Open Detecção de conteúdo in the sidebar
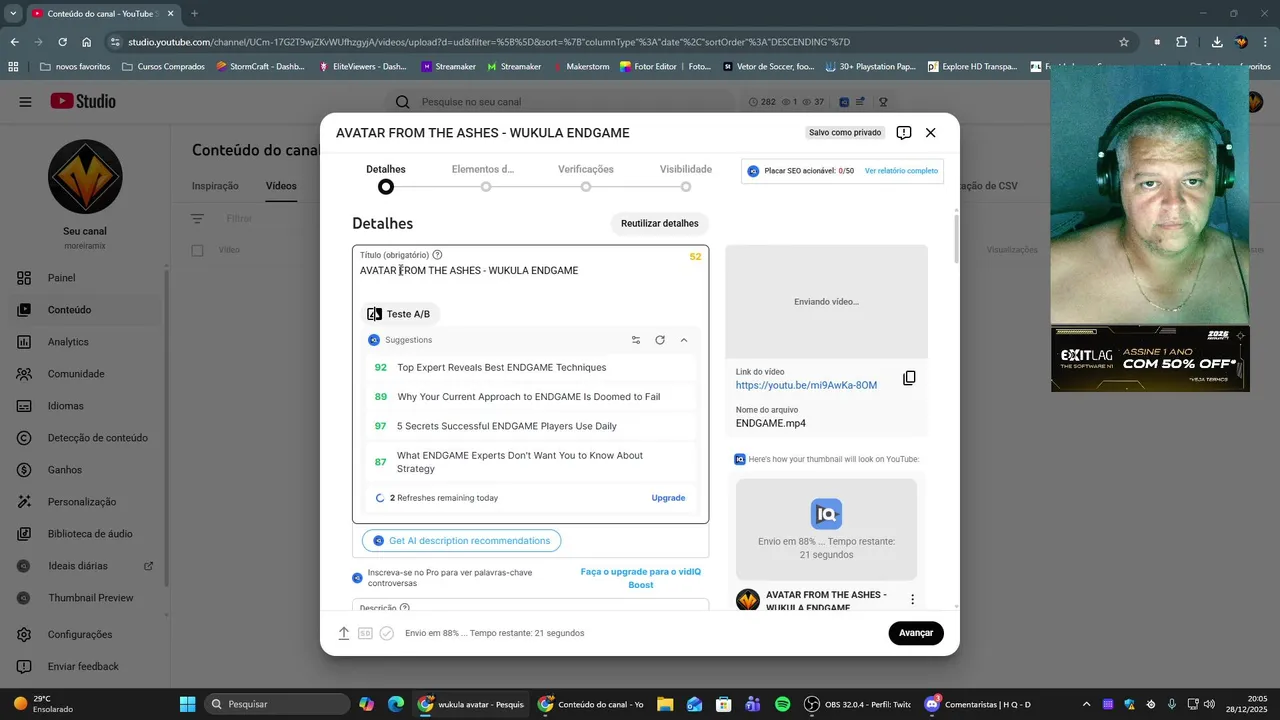 85,438
